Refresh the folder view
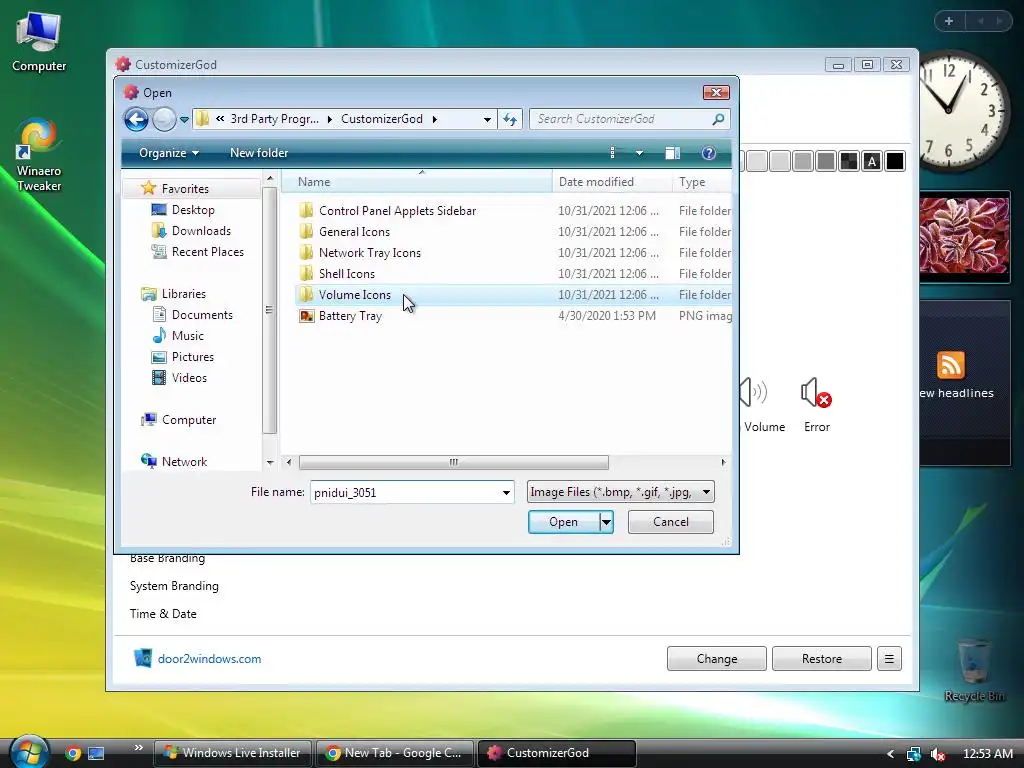The height and width of the screenshot is (768, 1024). pos(510,119)
